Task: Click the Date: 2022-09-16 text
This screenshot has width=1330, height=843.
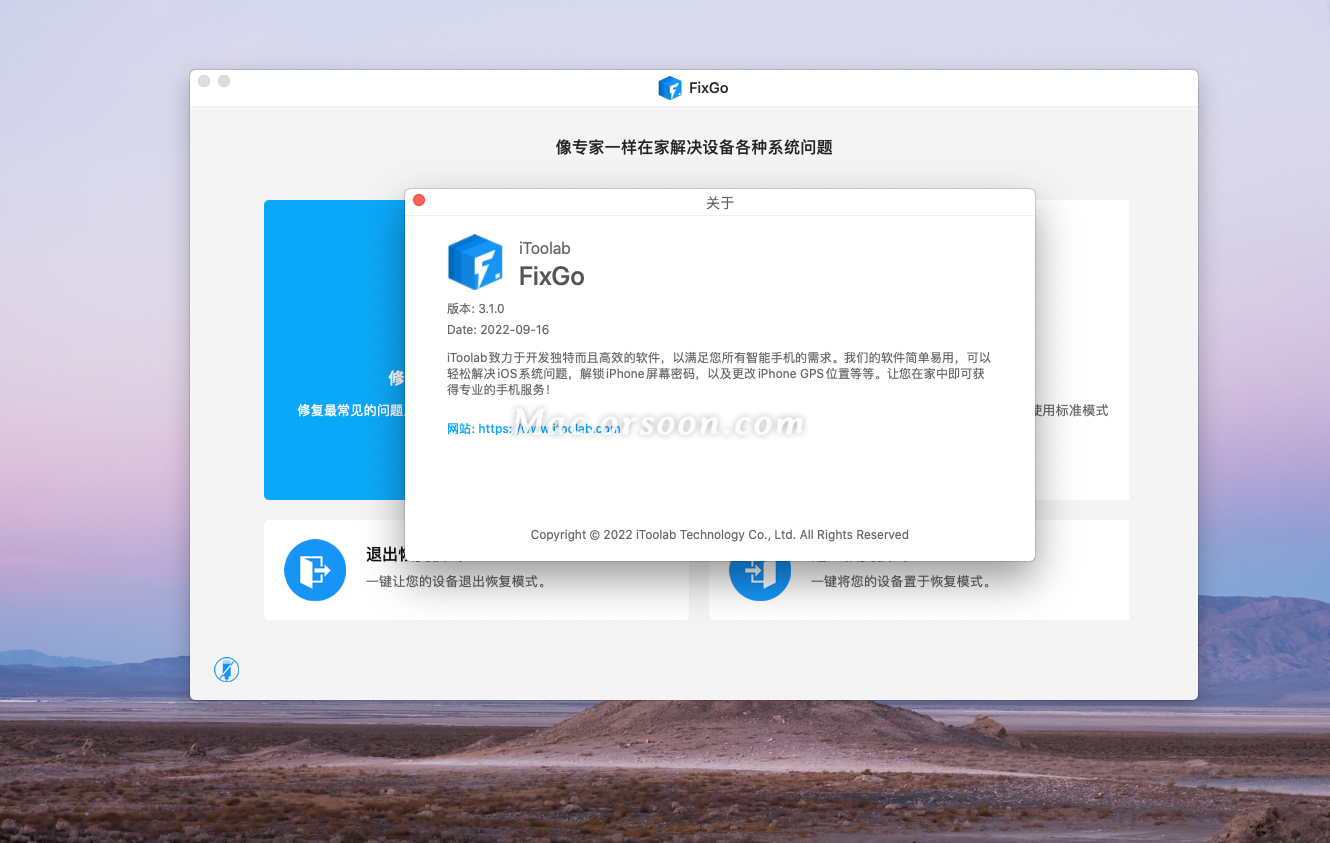Action: 498,330
